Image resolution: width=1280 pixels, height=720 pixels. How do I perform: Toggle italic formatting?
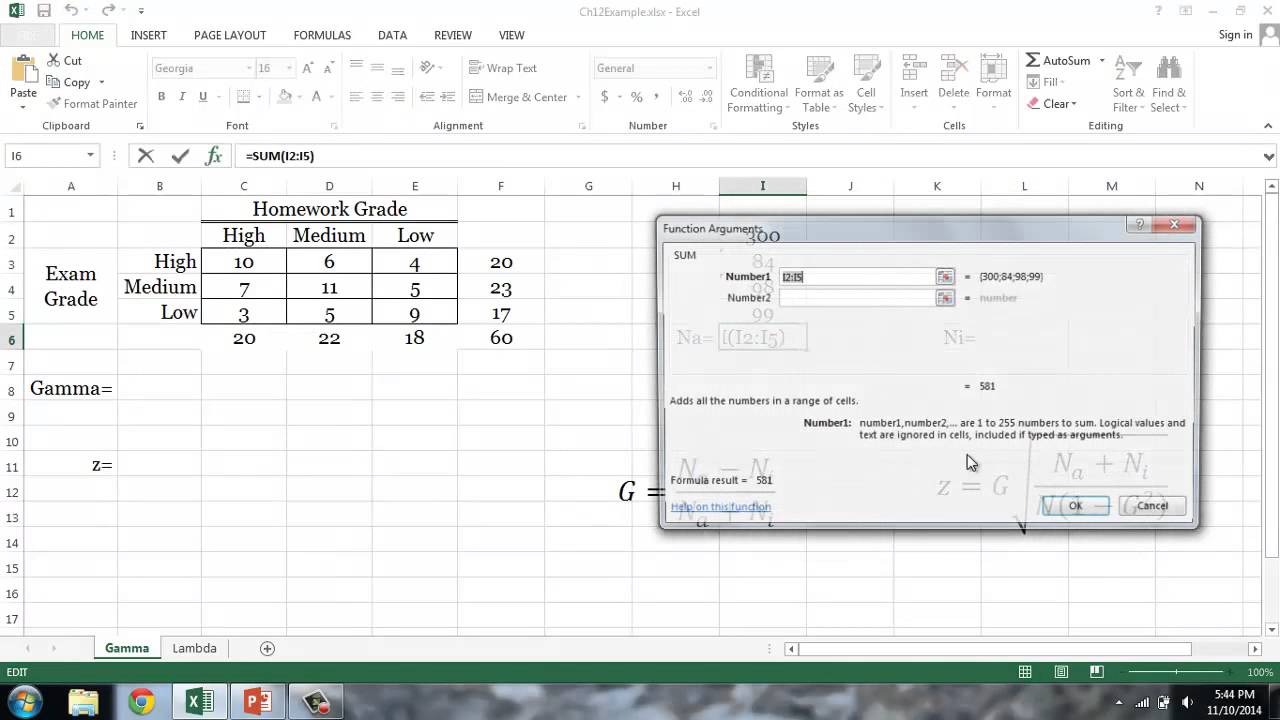tap(182, 97)
